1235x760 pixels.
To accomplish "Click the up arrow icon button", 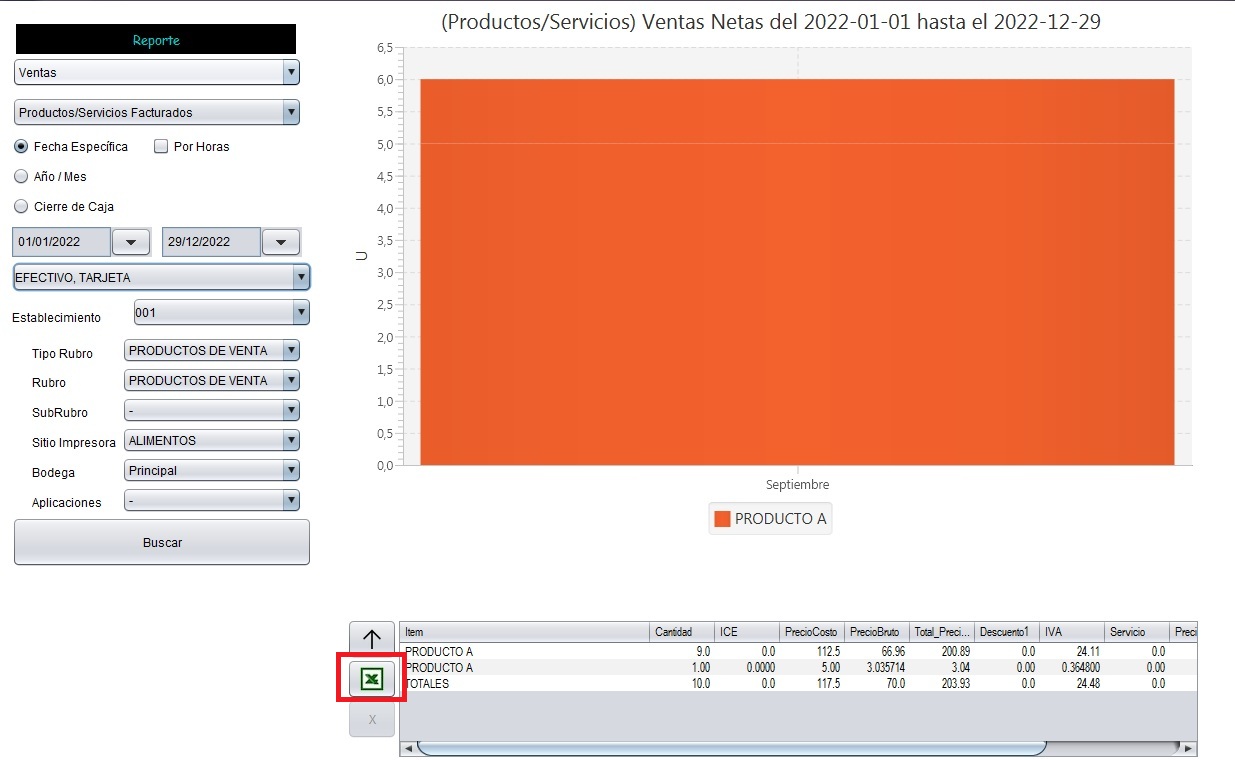I will (371, 639).
